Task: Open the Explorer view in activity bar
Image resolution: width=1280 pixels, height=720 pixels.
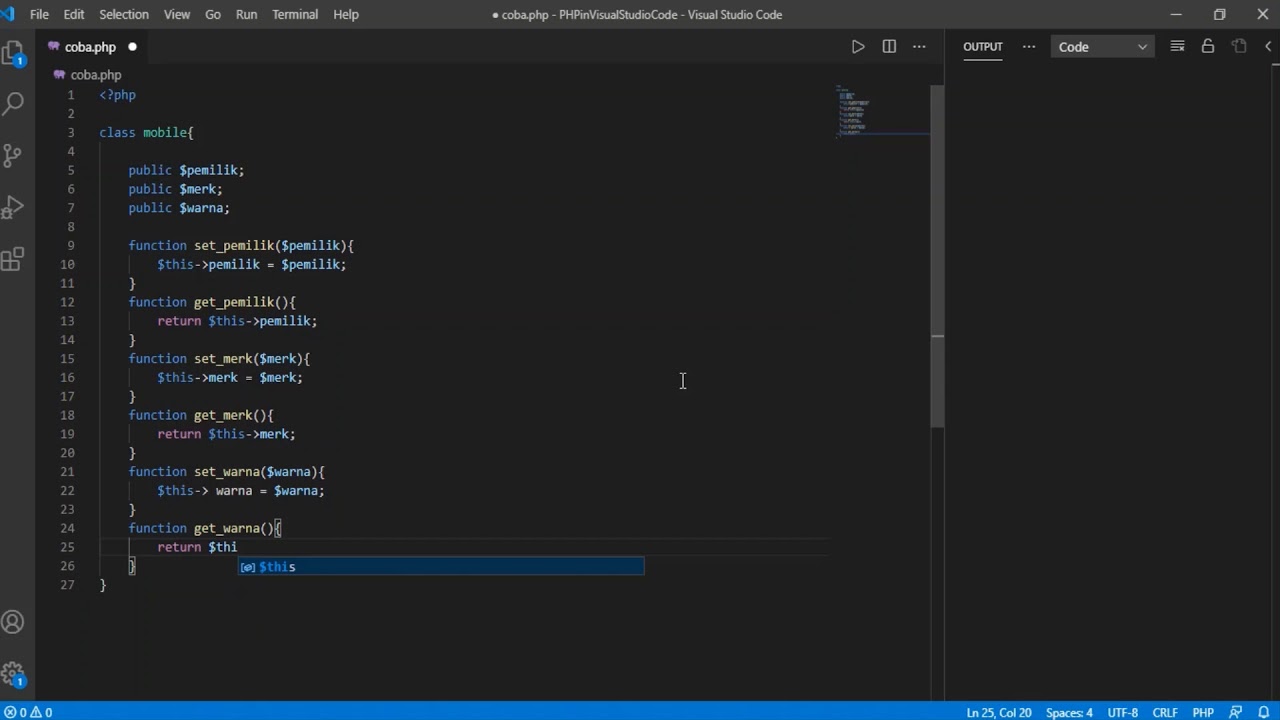Action: (x=13, y=55)
